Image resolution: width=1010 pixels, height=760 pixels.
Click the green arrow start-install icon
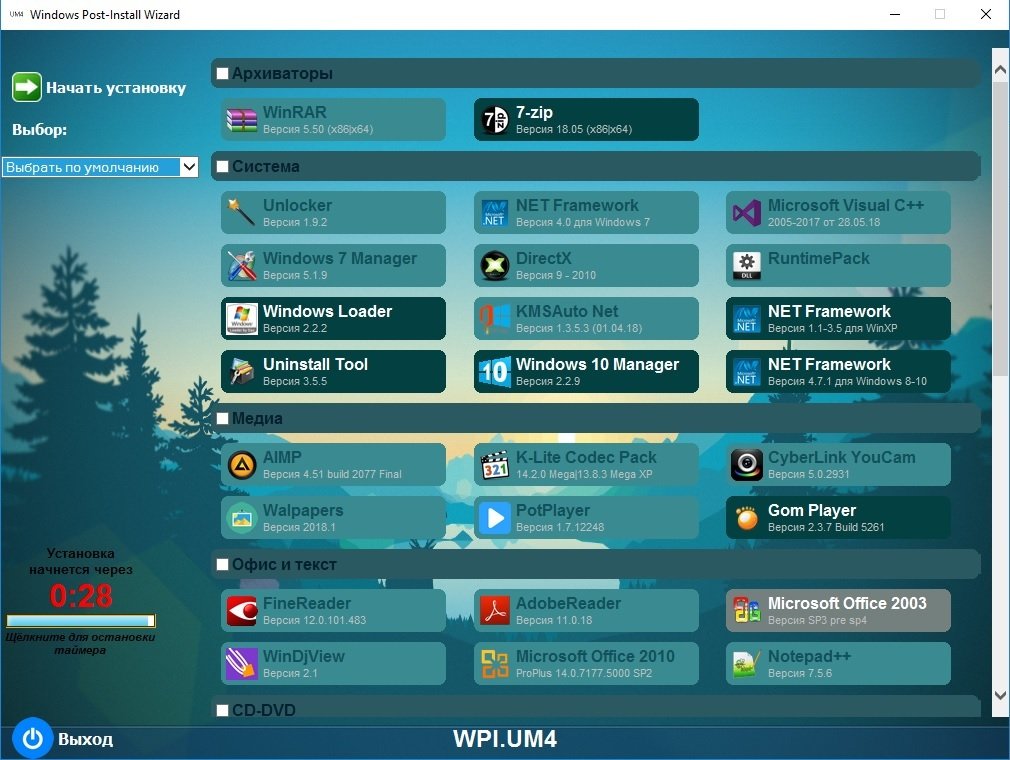[26, 87]
